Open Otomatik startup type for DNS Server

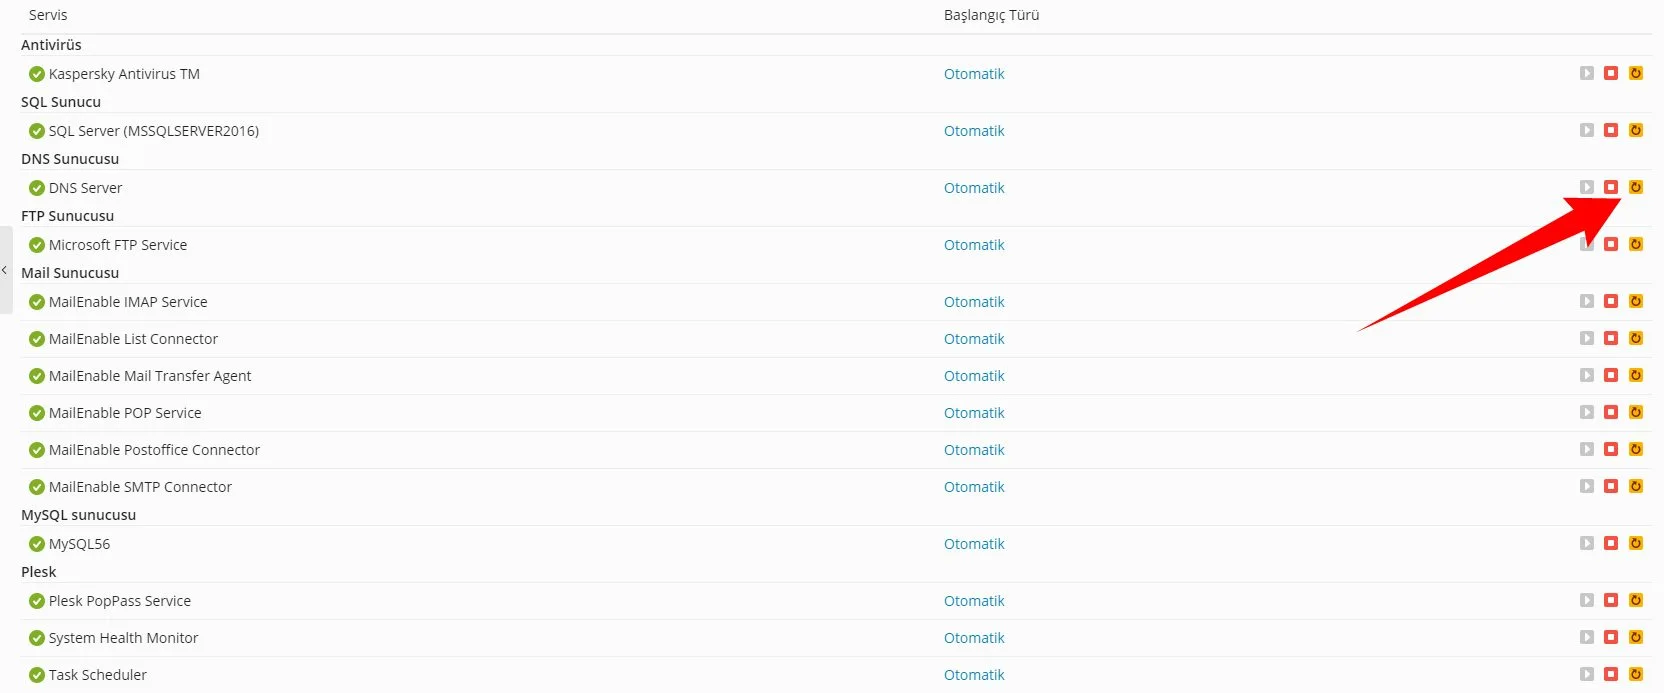tap(974, 188)
